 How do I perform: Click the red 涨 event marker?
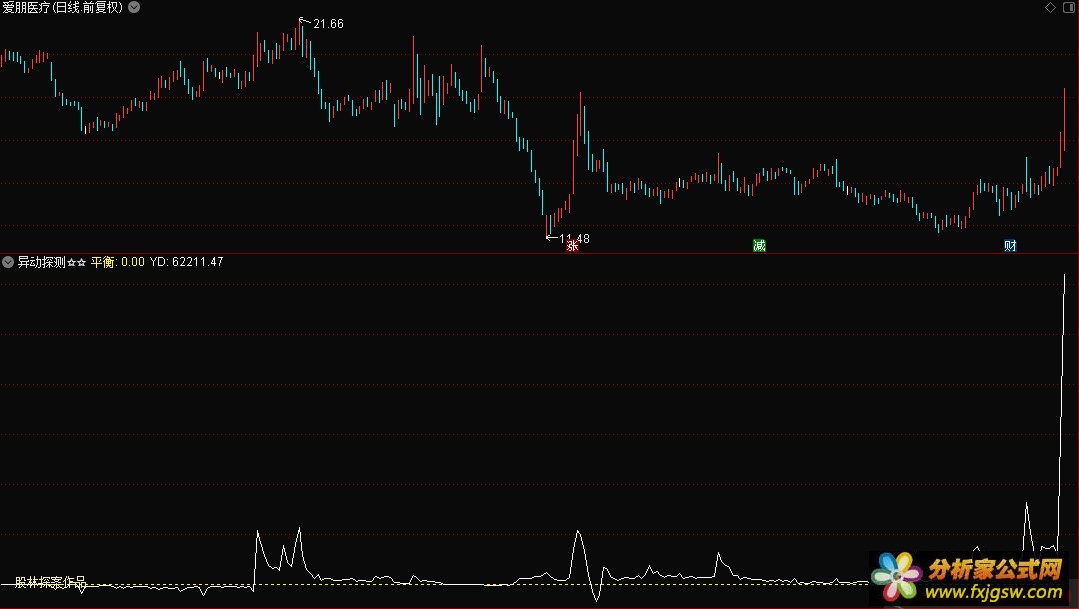pos(572,246)
